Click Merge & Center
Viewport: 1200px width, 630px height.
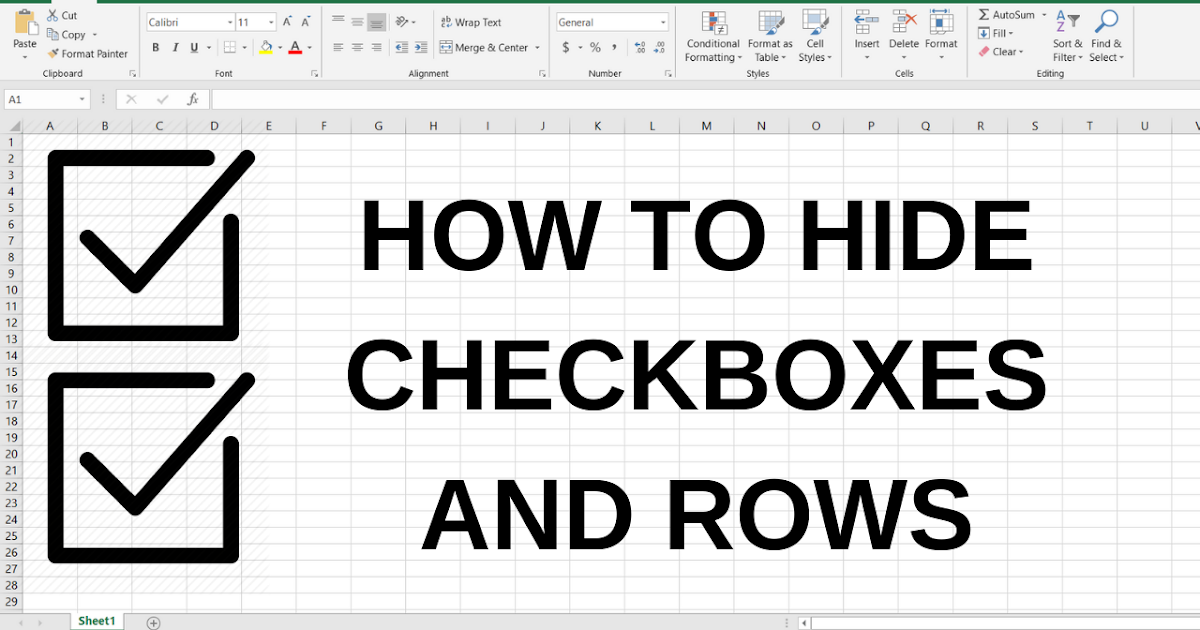[x=482, y=46]
